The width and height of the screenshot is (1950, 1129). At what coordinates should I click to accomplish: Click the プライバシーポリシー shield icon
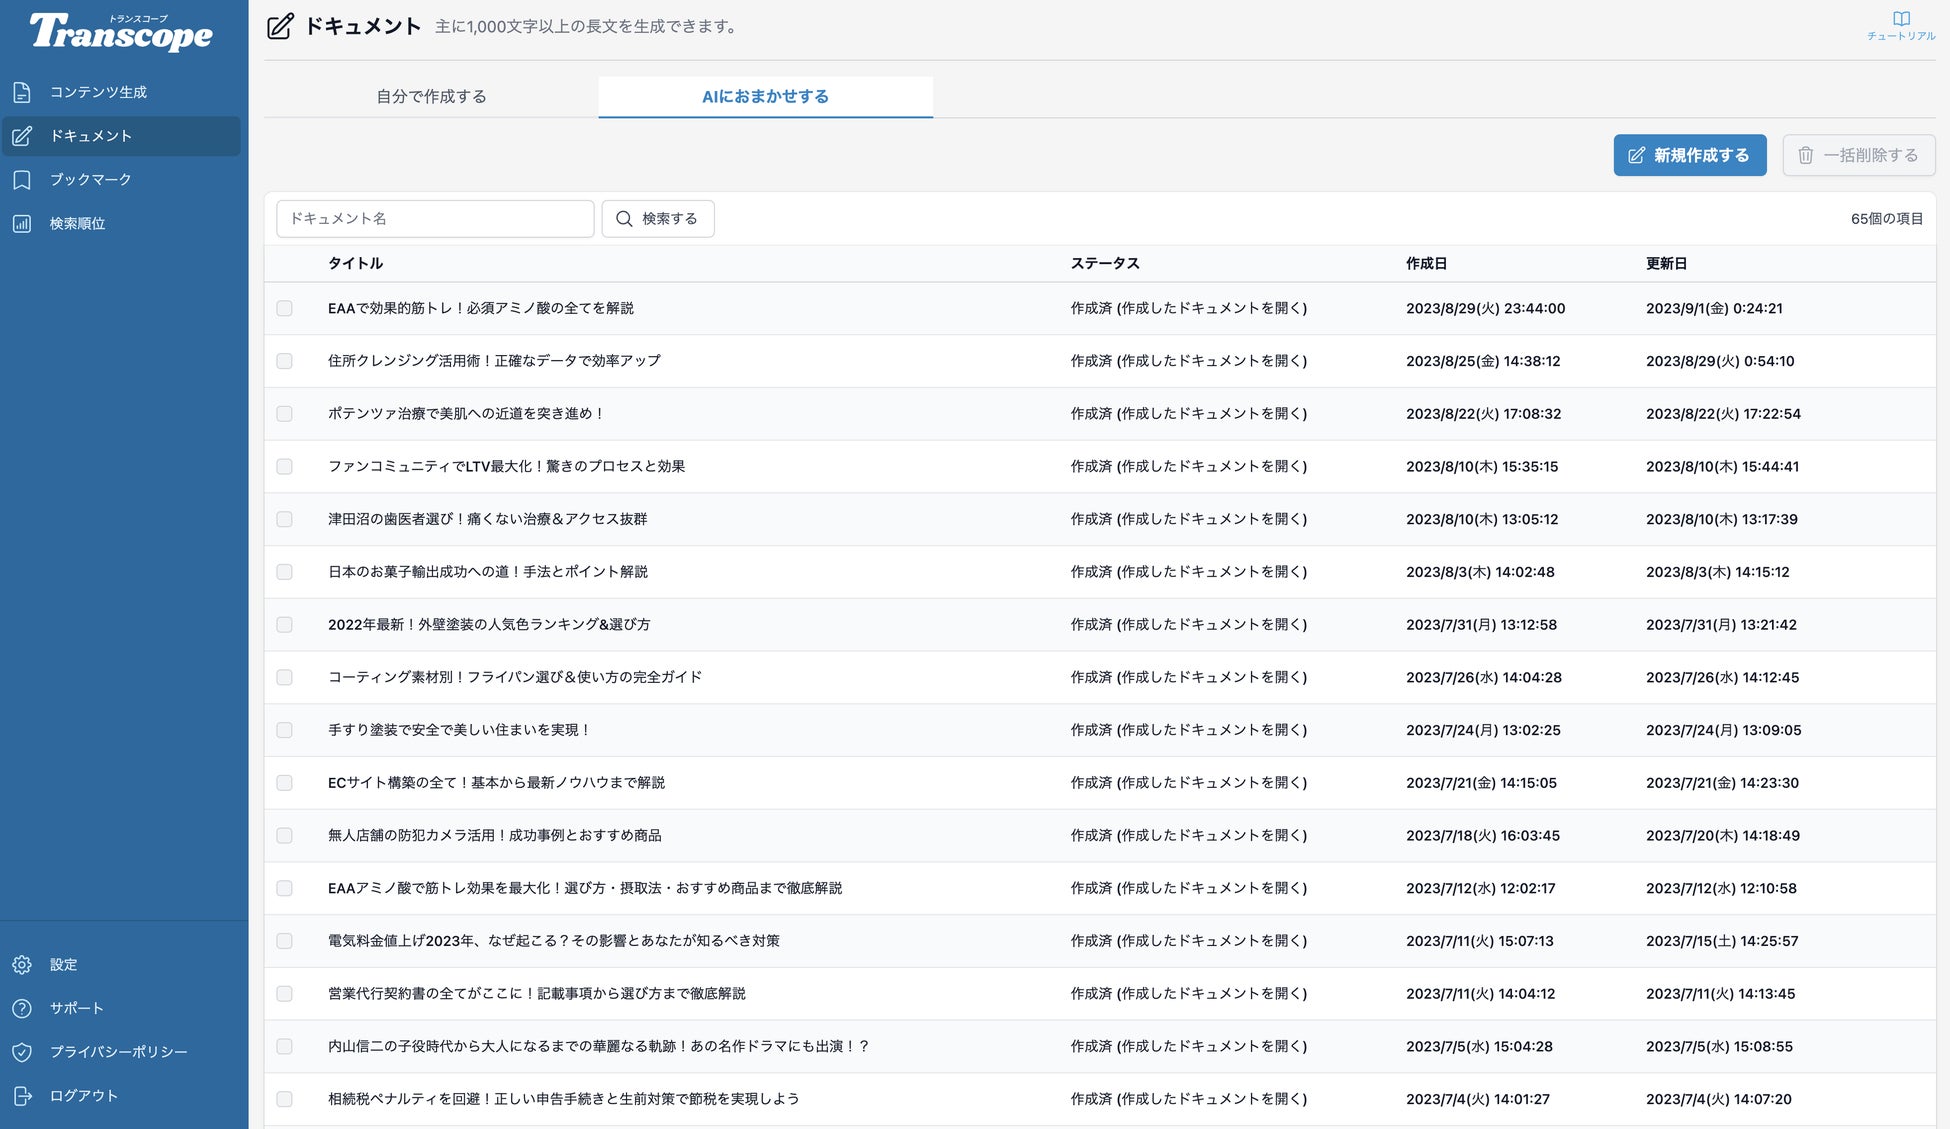pyautogui.click(x=22, y=1052)
